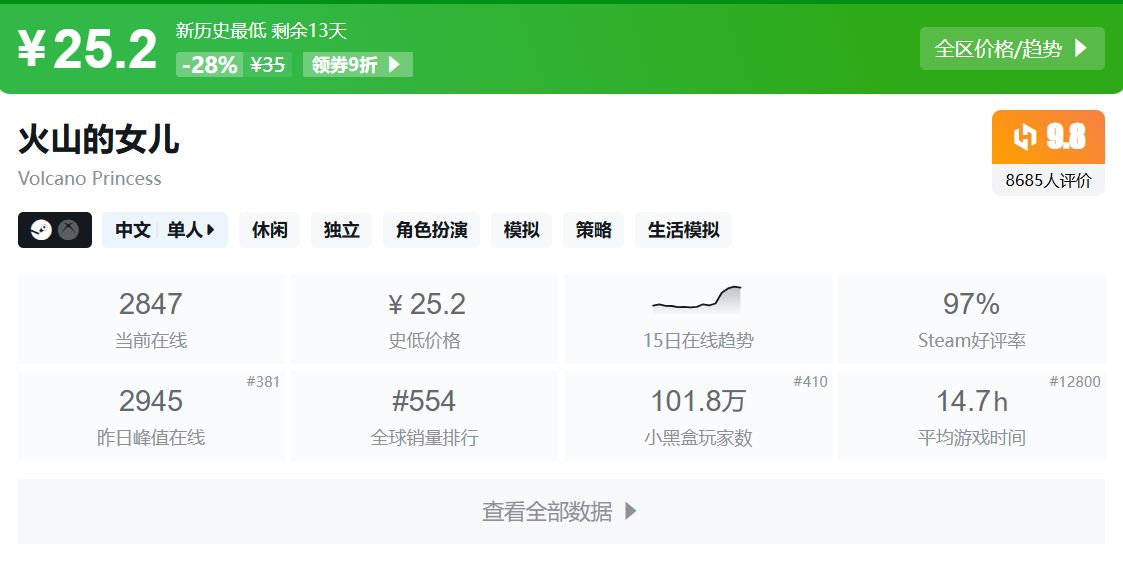Choose the 角色扮演 tag

[x=431, y=230]
